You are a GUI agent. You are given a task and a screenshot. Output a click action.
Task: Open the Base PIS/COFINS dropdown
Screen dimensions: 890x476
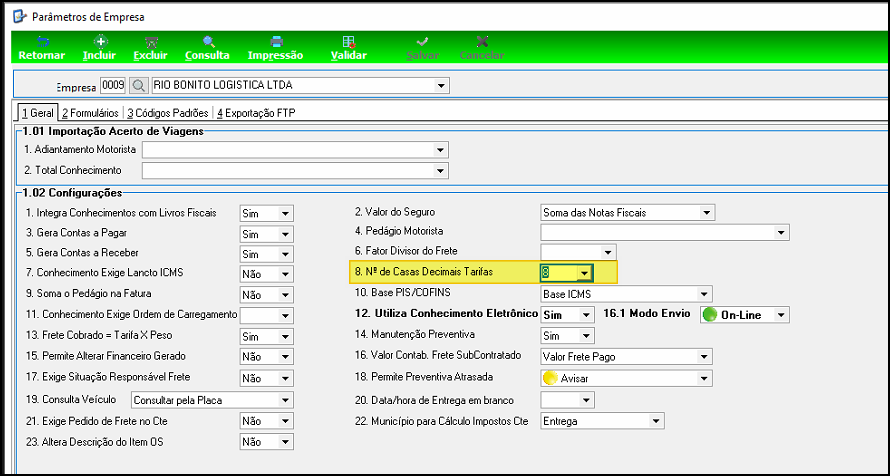(x=704, y=294)
